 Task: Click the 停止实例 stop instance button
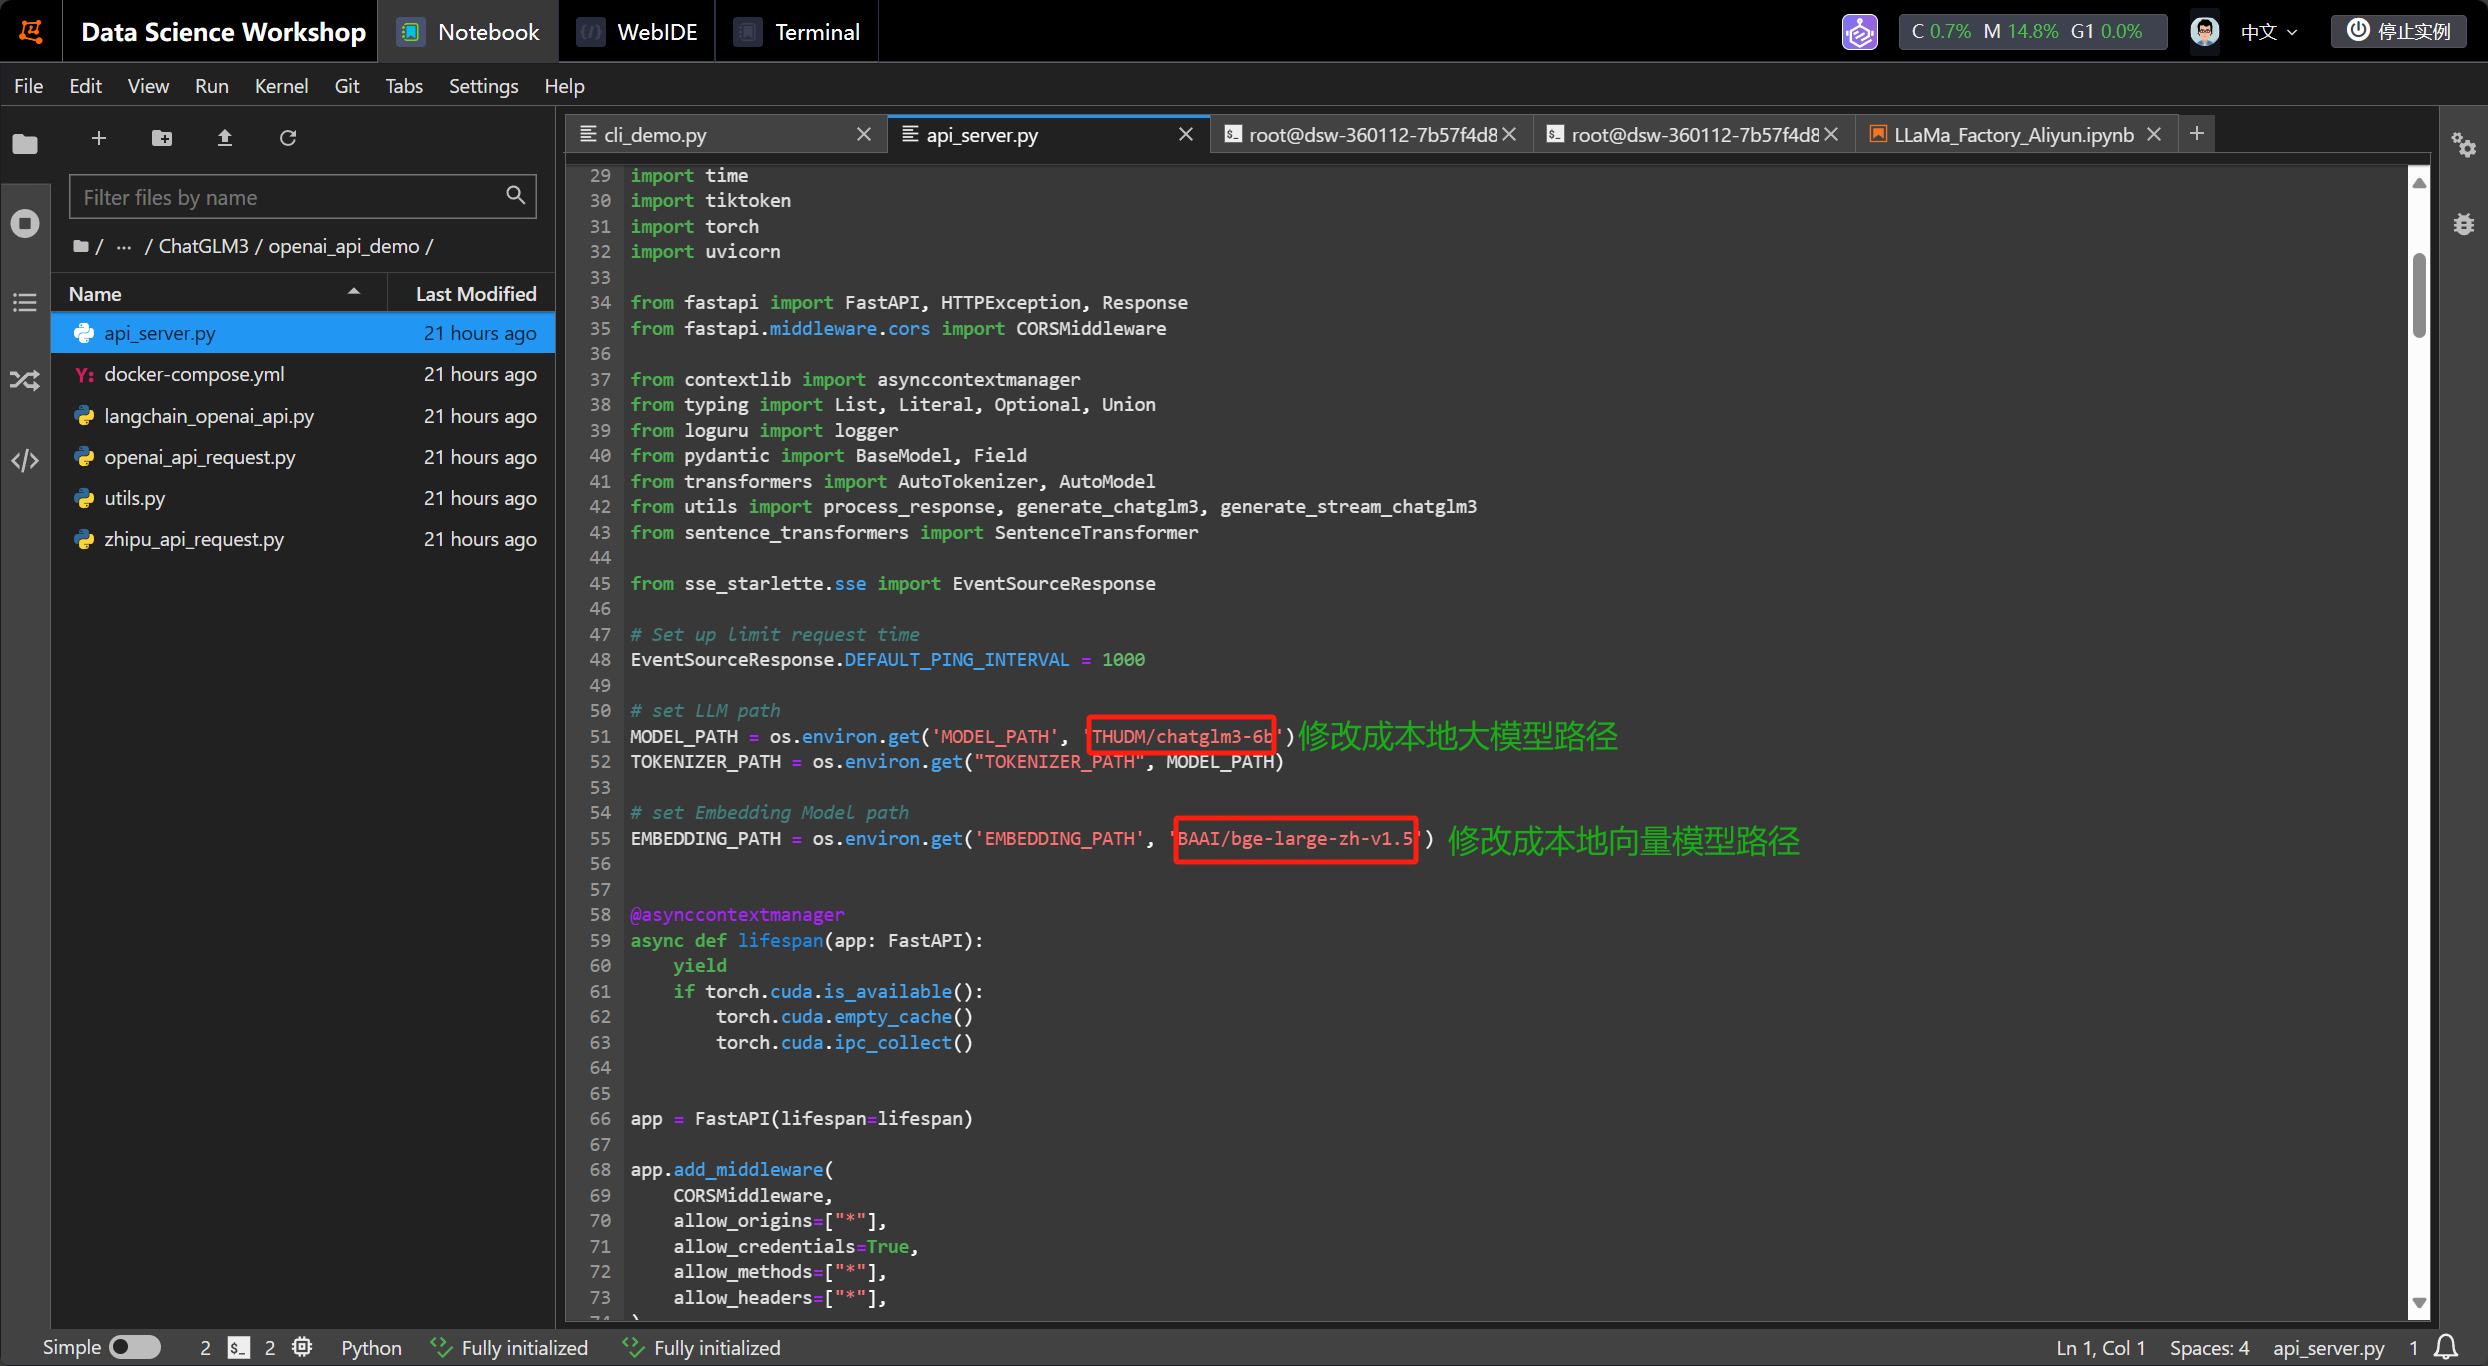[2399, 31]
